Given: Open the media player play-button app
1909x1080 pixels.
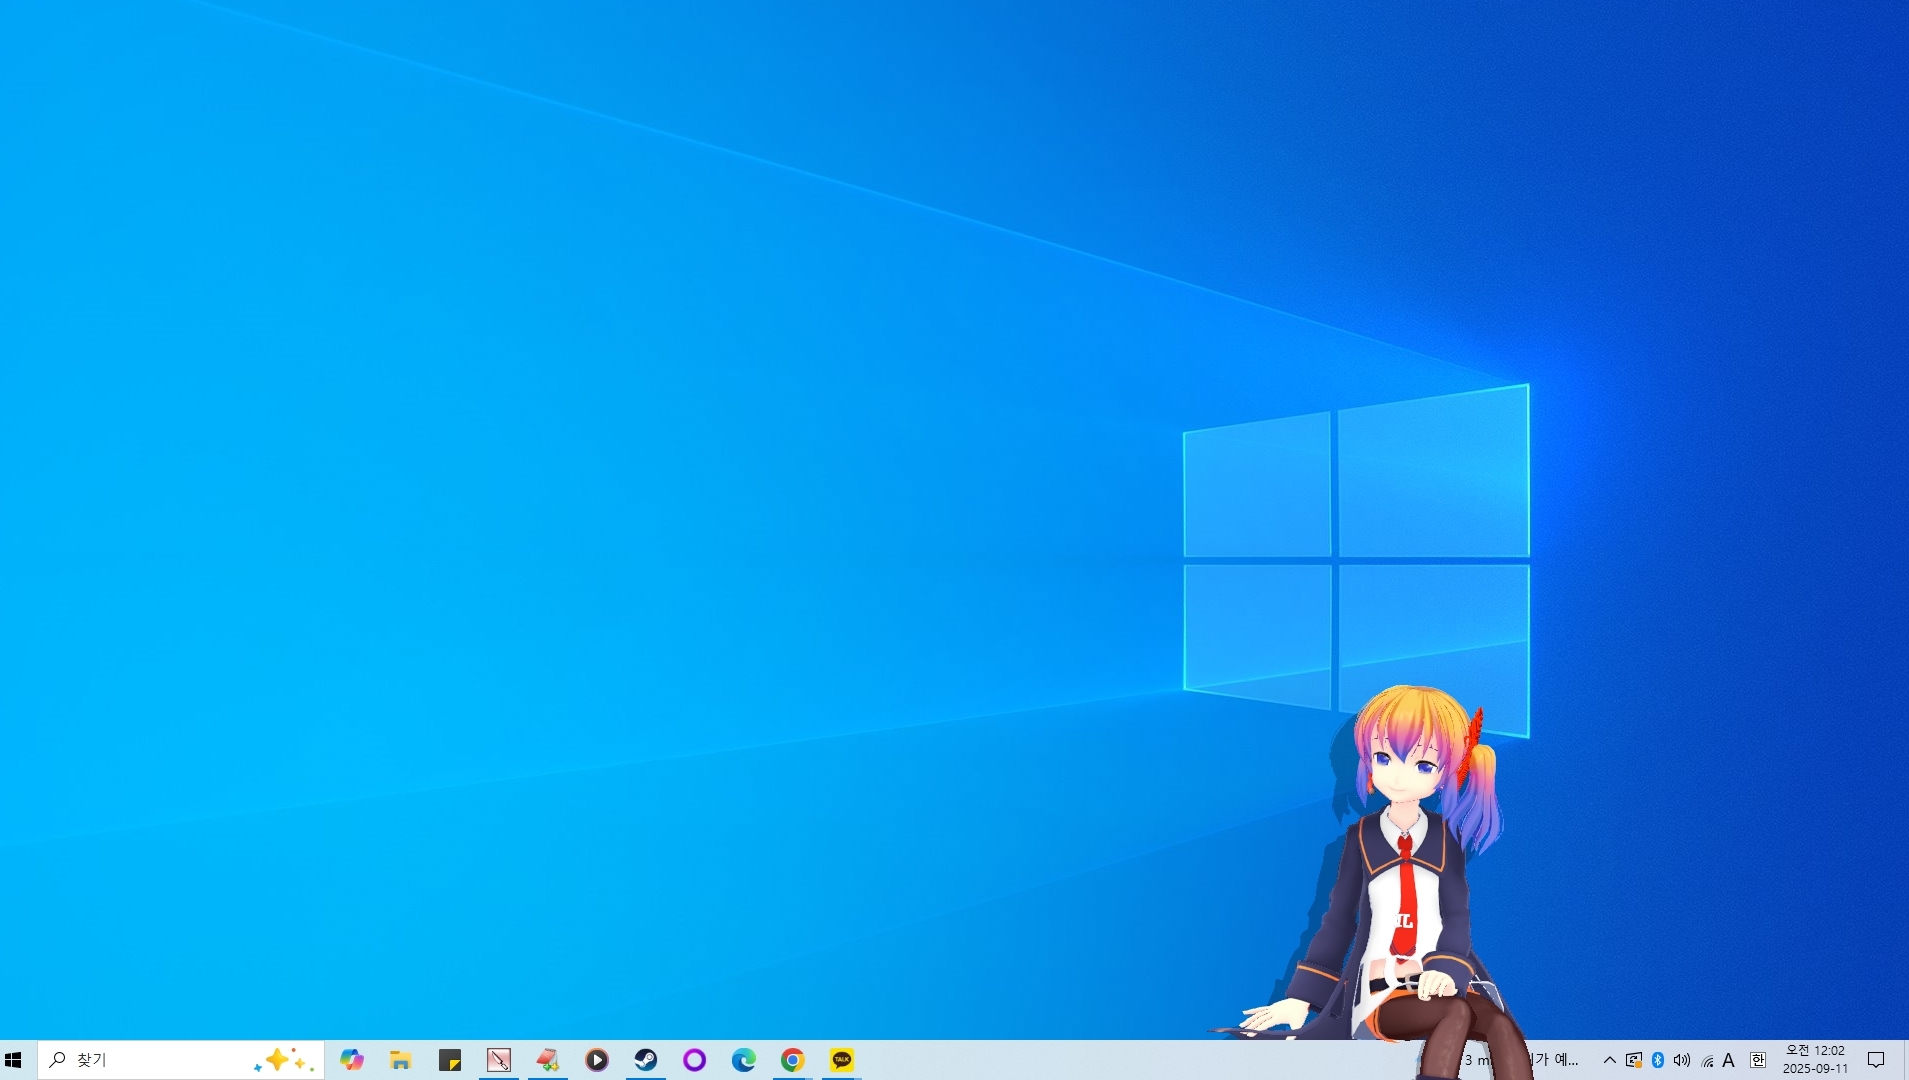Looking at the screenshot, I should (597, 1060).
